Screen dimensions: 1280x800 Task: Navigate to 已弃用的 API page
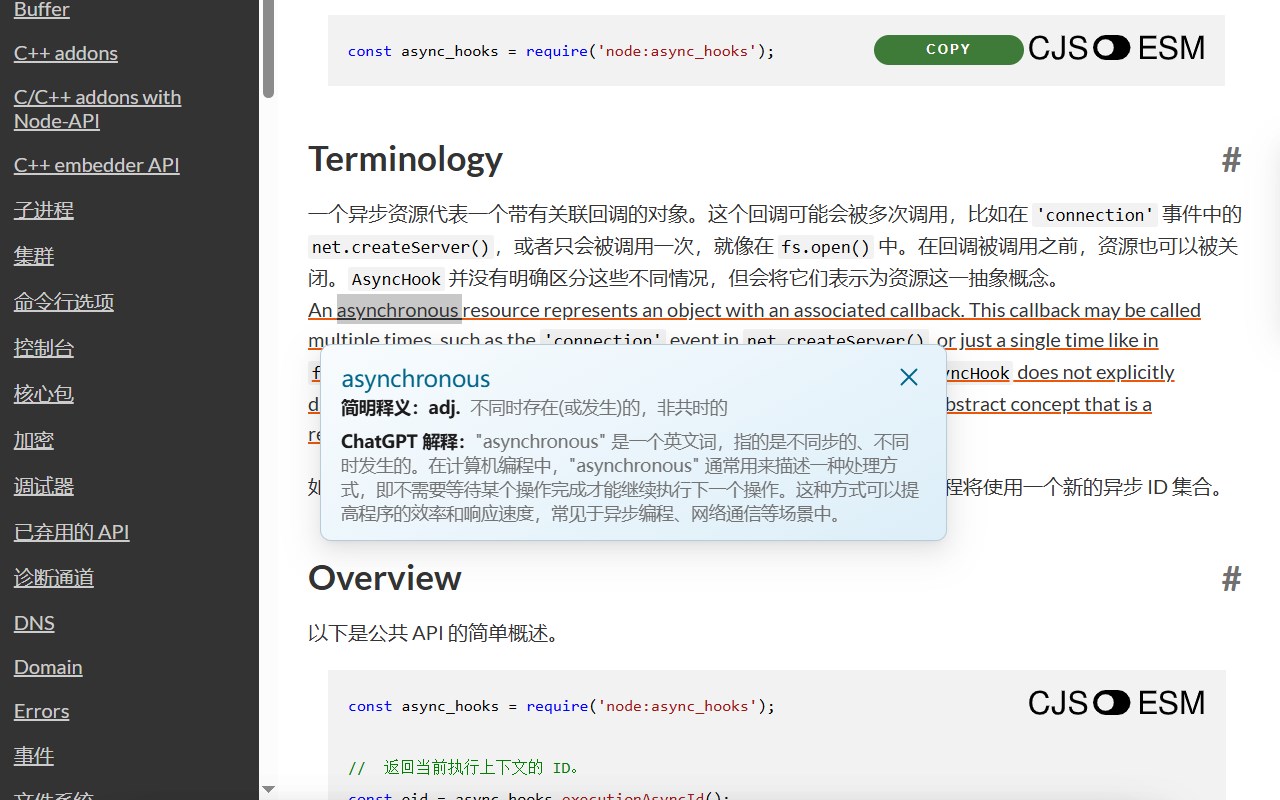[72, 532]
